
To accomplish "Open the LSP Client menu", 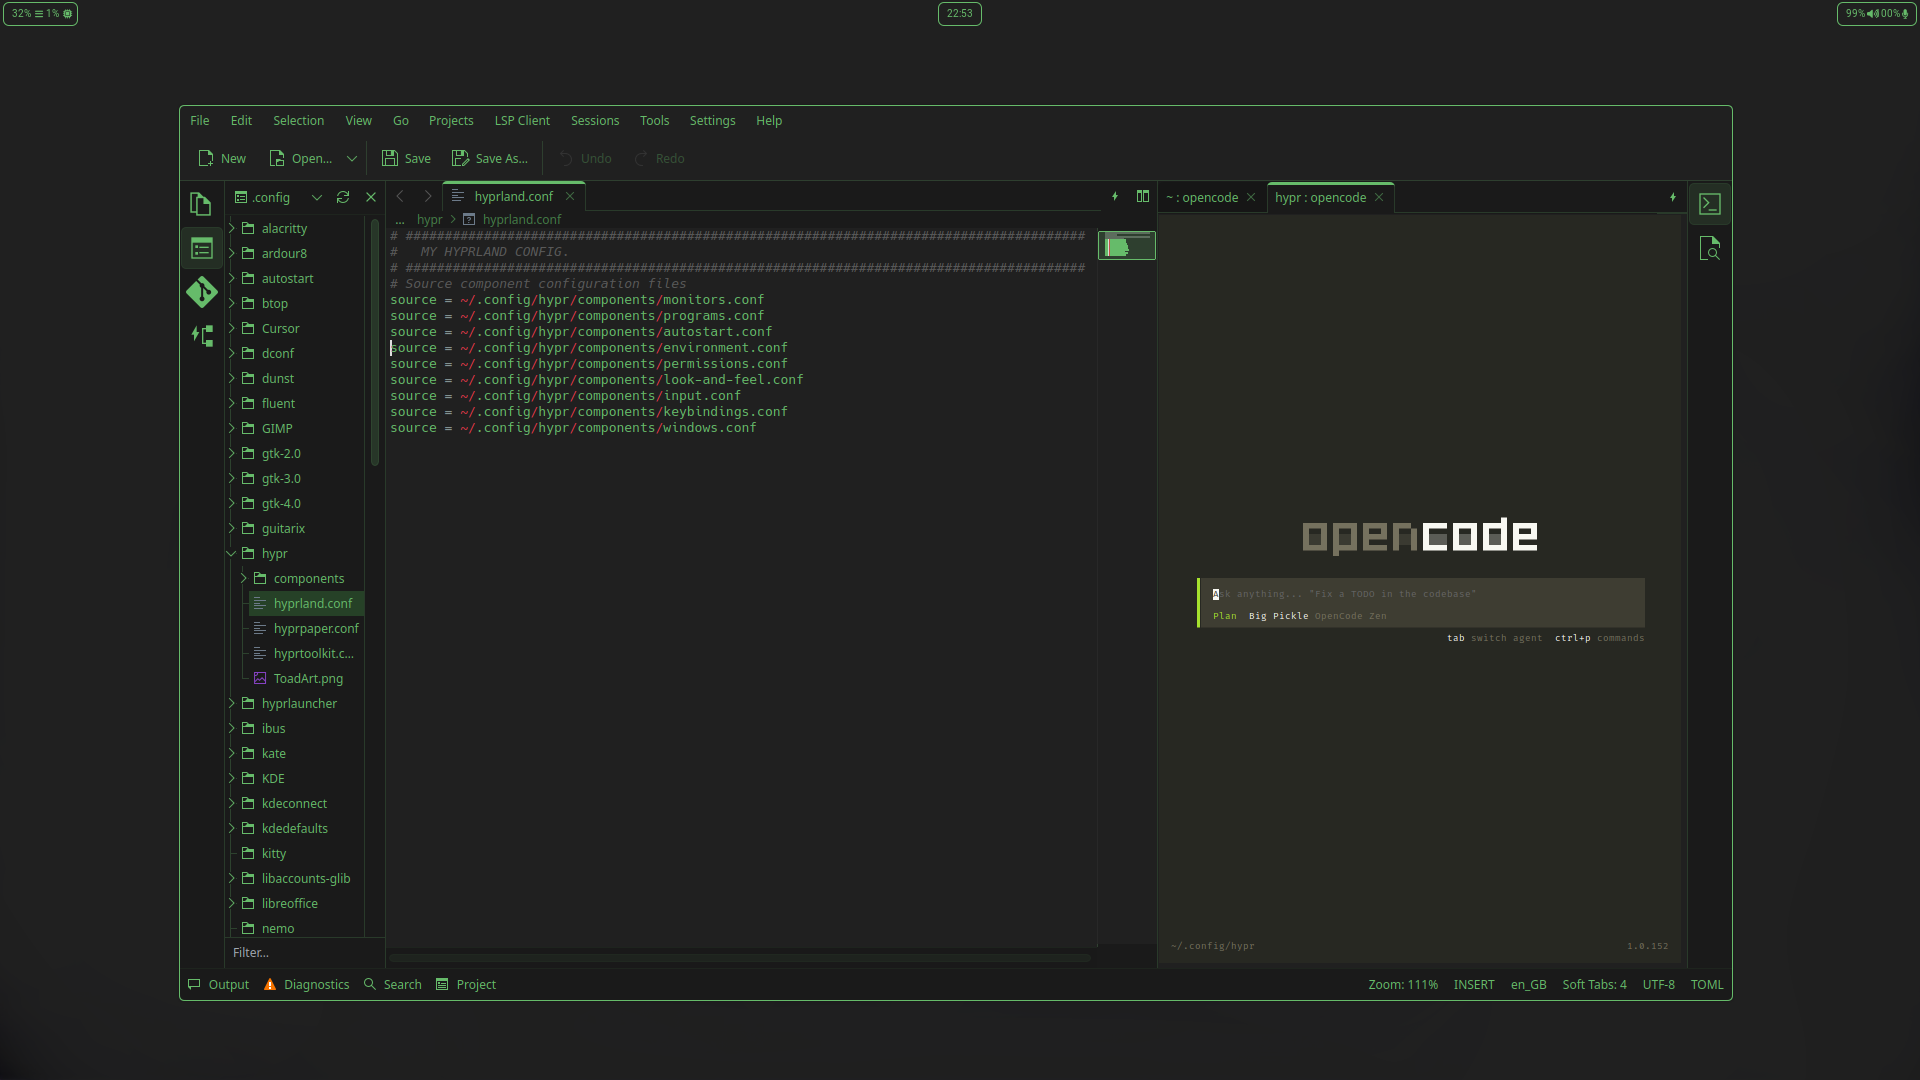I will pyautogui.click(x=522, y=120).
